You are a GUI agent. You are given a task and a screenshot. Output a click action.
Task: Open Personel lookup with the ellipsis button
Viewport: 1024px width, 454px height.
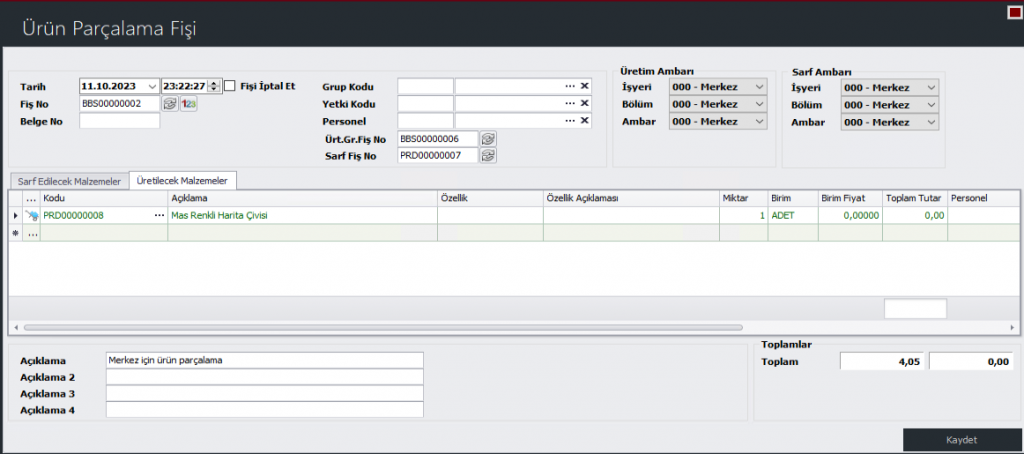(570, 121)
